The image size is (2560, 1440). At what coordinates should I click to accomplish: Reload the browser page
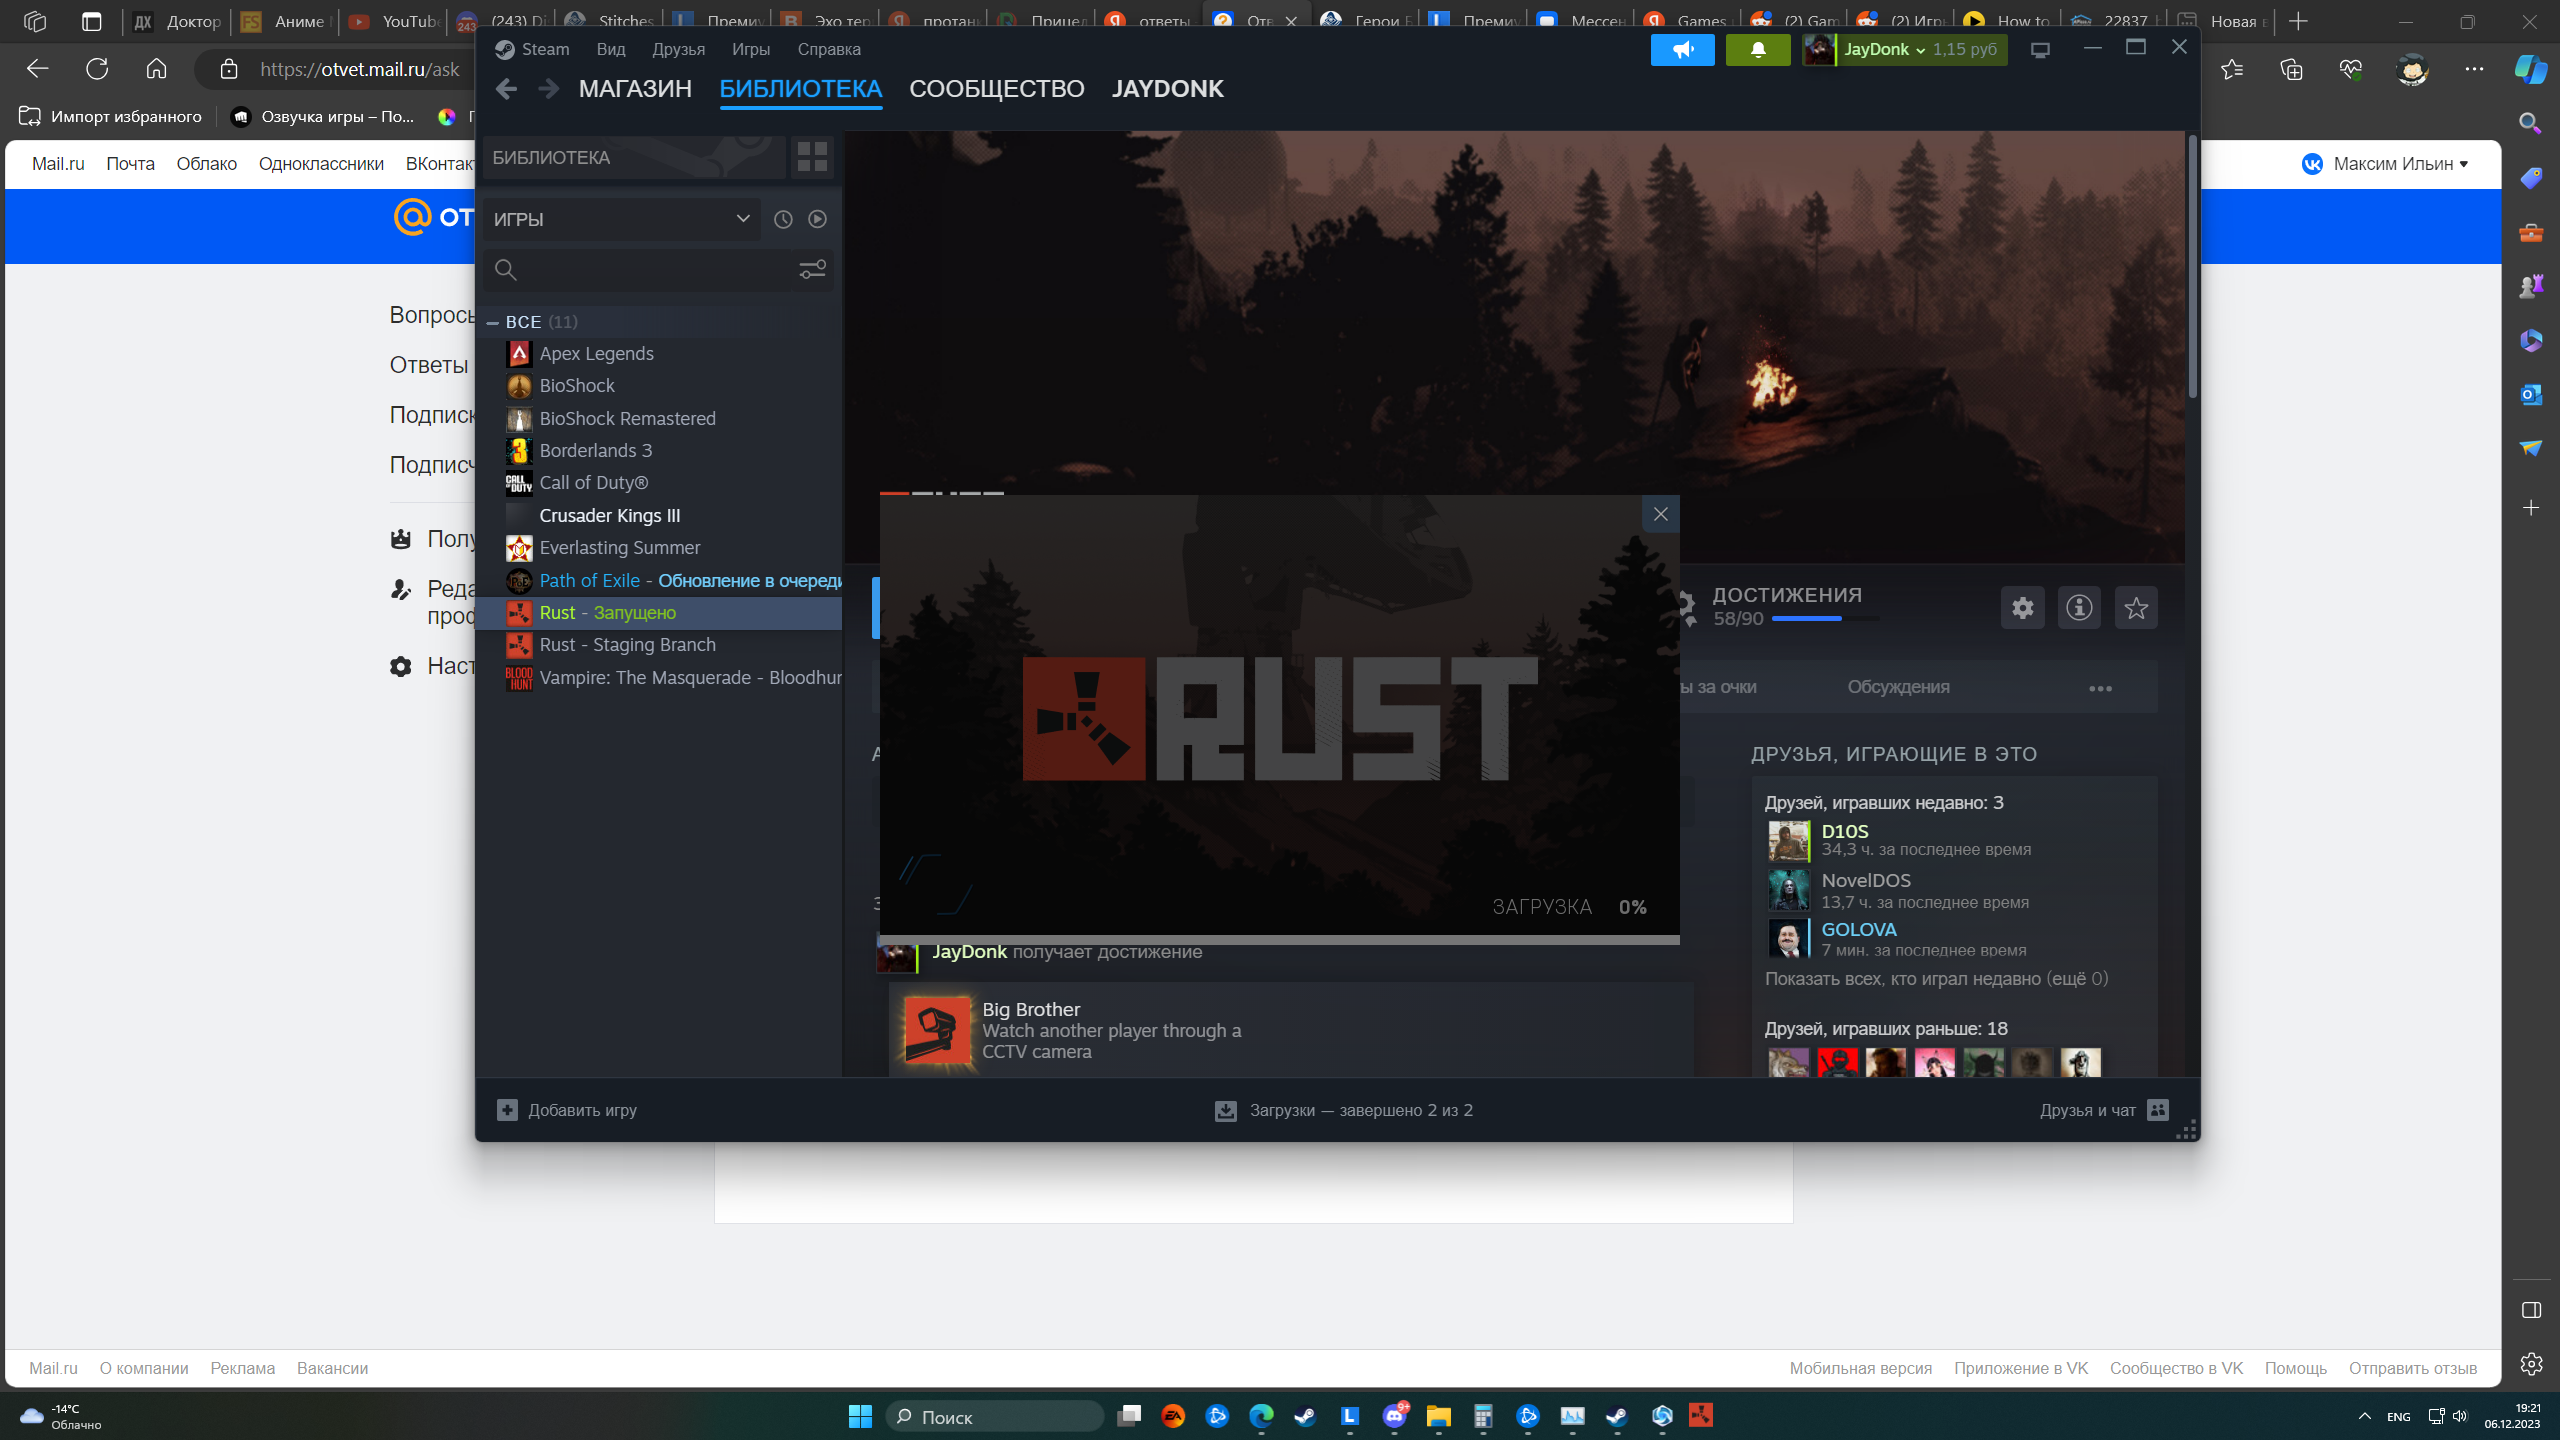[x=97, y=69]
